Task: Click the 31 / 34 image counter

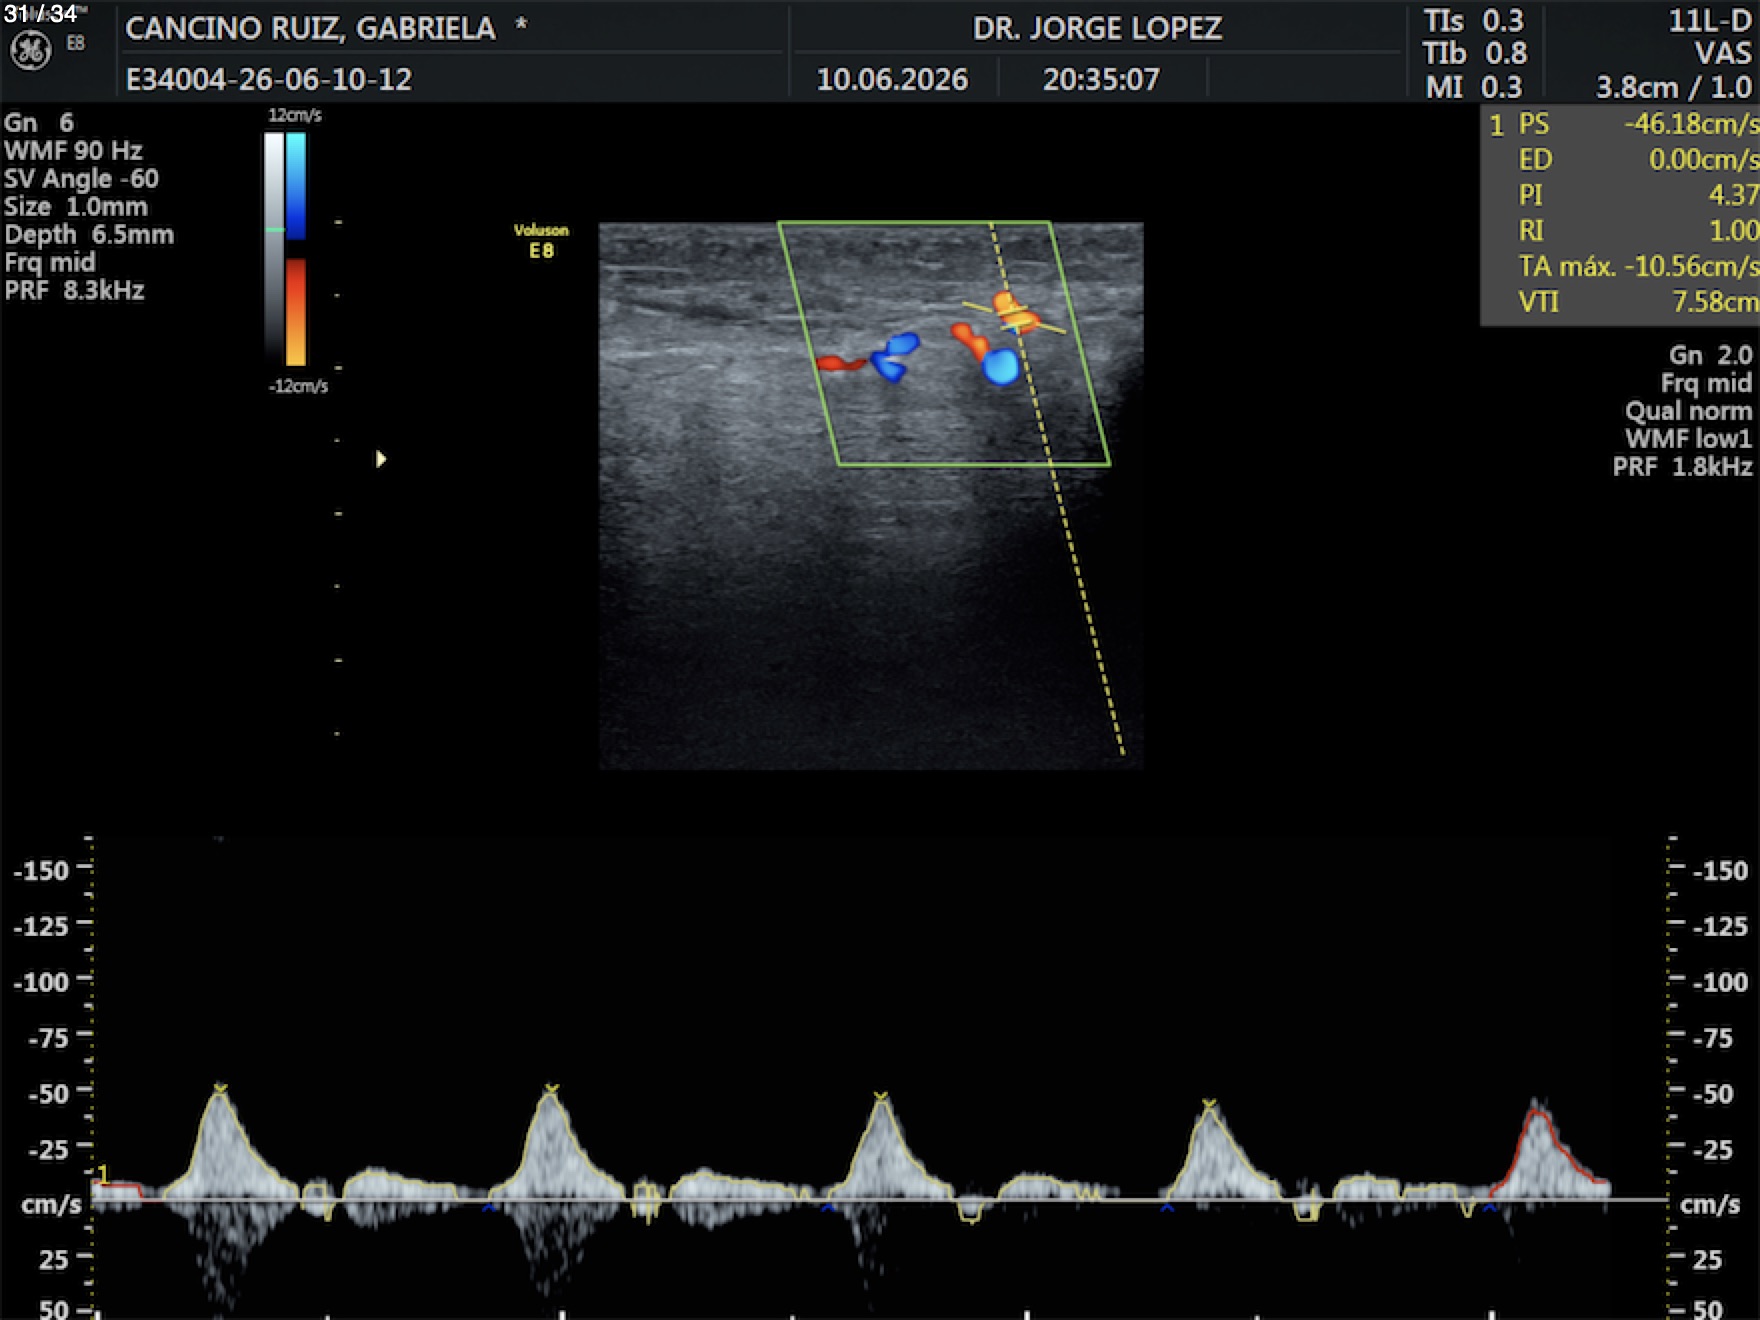Action: (x=40, y=14)
